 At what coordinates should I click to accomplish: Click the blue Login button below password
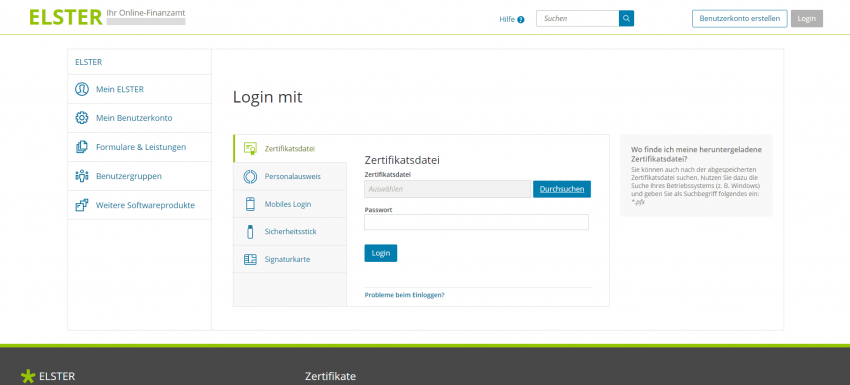click(381, 253)
